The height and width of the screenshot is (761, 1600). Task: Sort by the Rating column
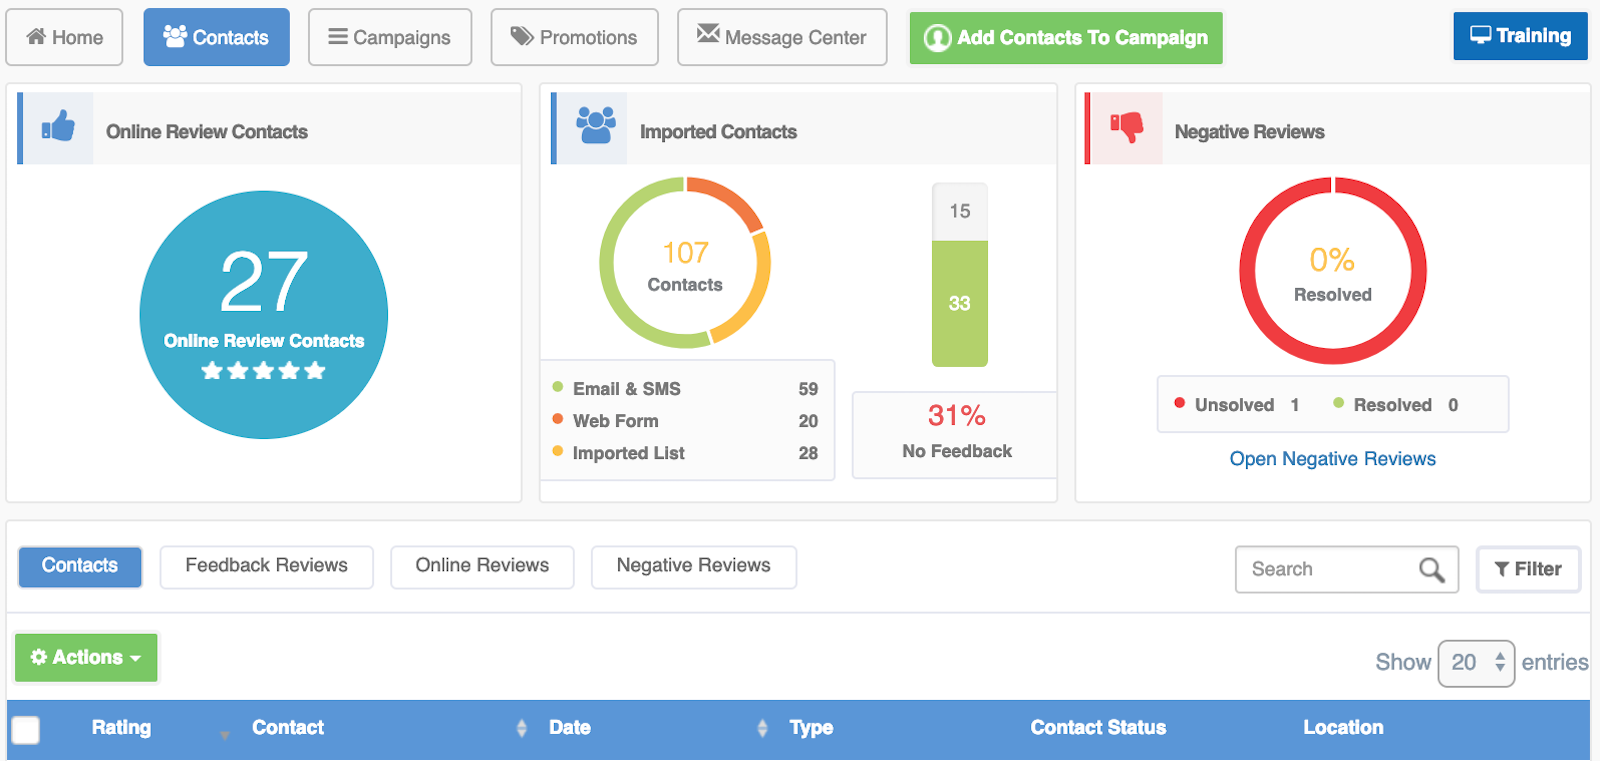pos(121,728)
